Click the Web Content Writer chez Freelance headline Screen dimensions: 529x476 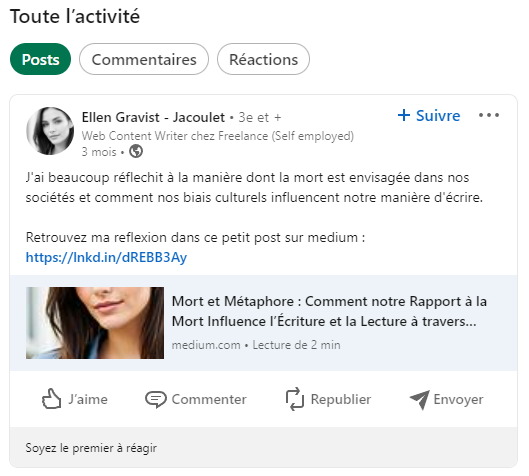218,136
